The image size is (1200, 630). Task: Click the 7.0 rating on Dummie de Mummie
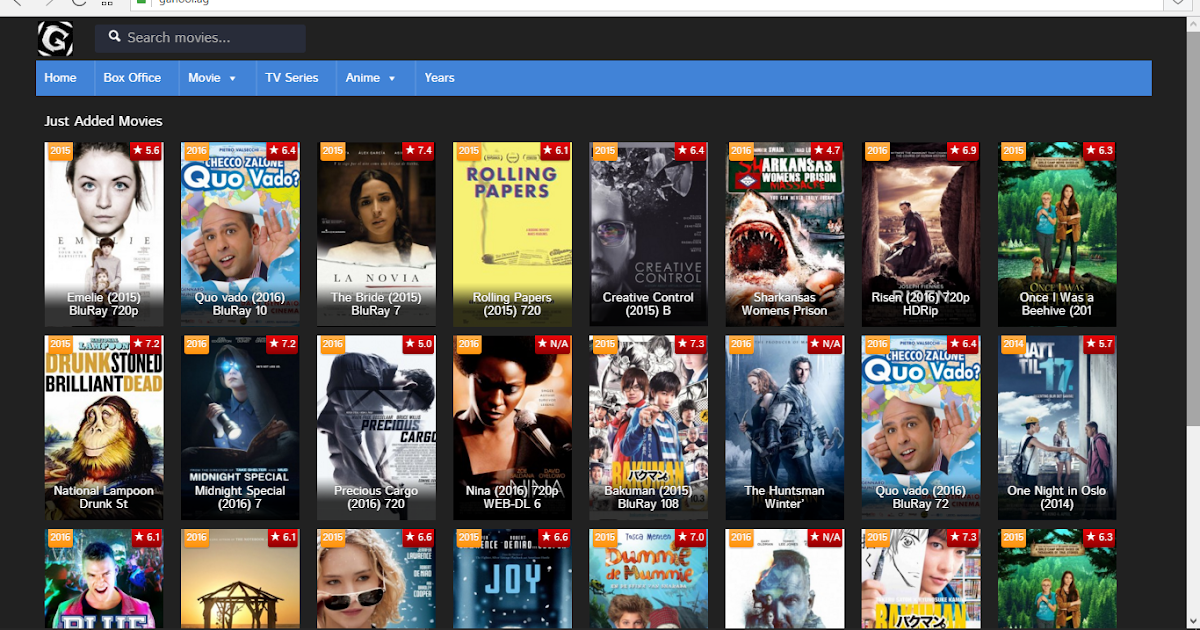click(x=690, y=538)
